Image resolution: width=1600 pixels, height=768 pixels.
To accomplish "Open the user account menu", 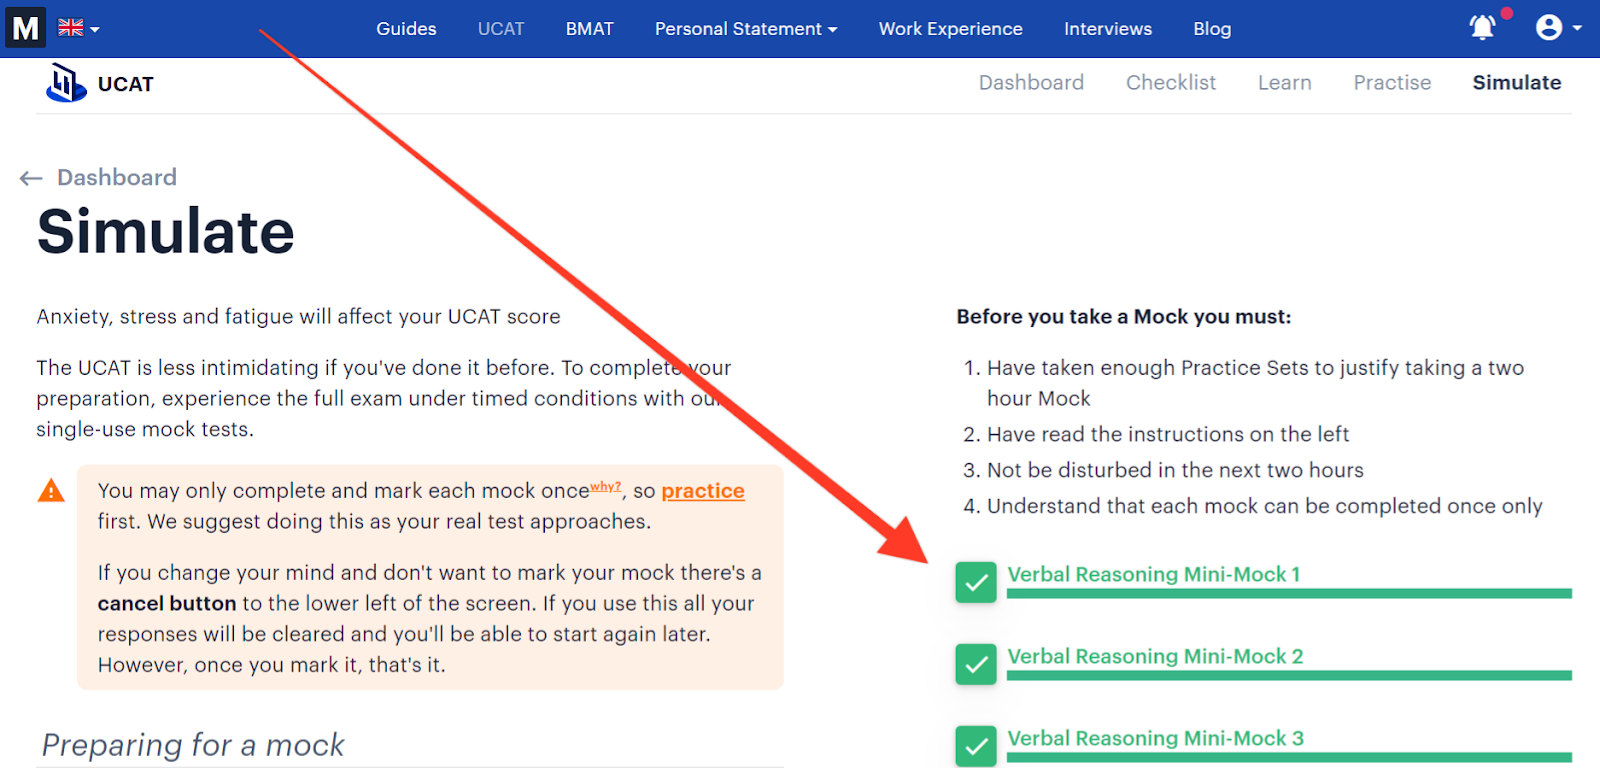I will pos(1558,27).
